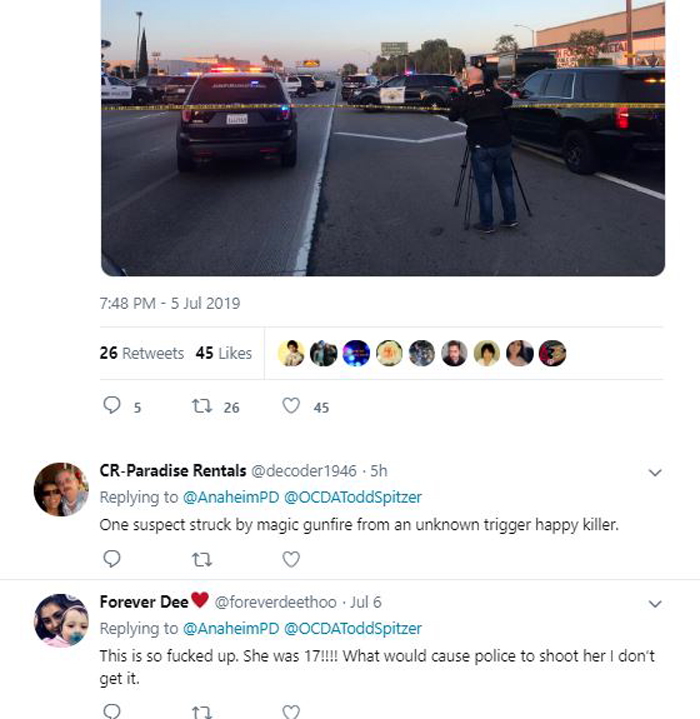Open Forever Dee's profile avatar
Viewport: 700px width, 719px height.
(61, 620)
